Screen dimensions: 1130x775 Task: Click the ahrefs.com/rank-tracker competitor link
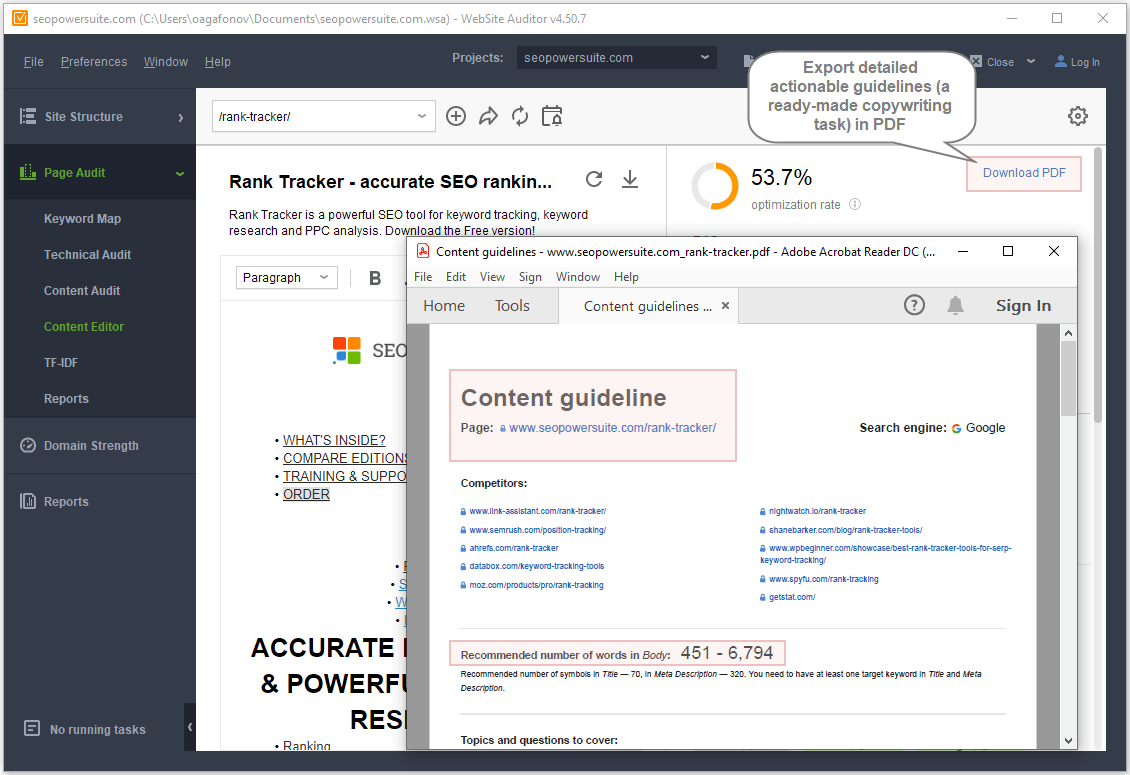(x=514, y=548)
